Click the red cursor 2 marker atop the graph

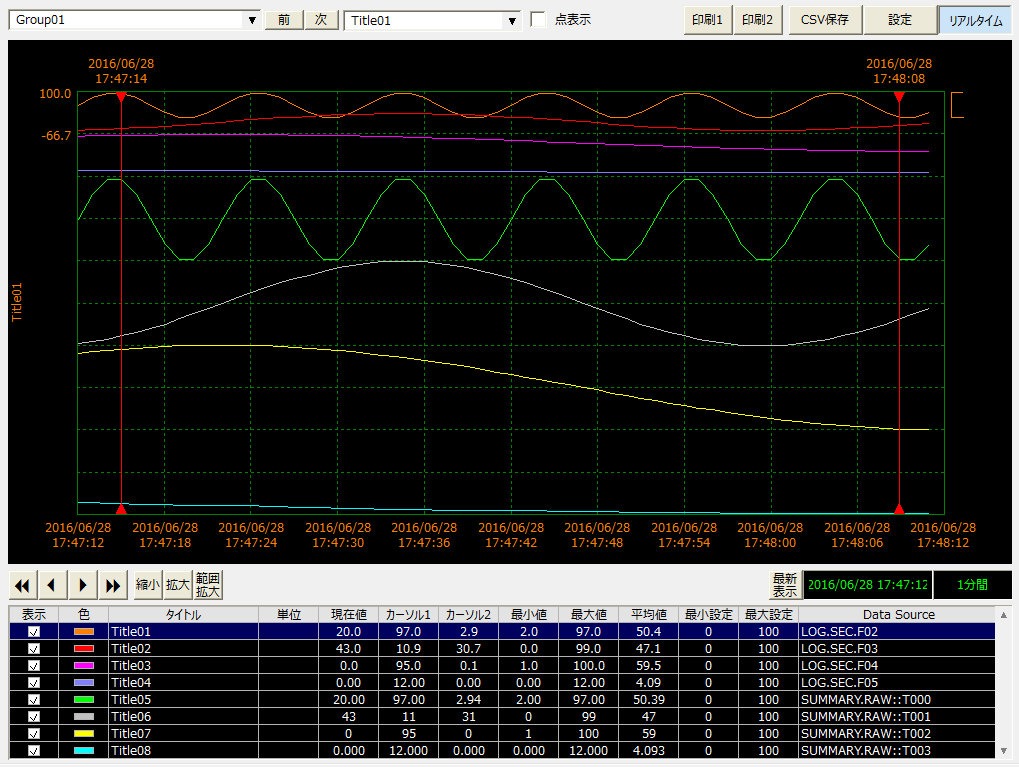tap(899, 97)
